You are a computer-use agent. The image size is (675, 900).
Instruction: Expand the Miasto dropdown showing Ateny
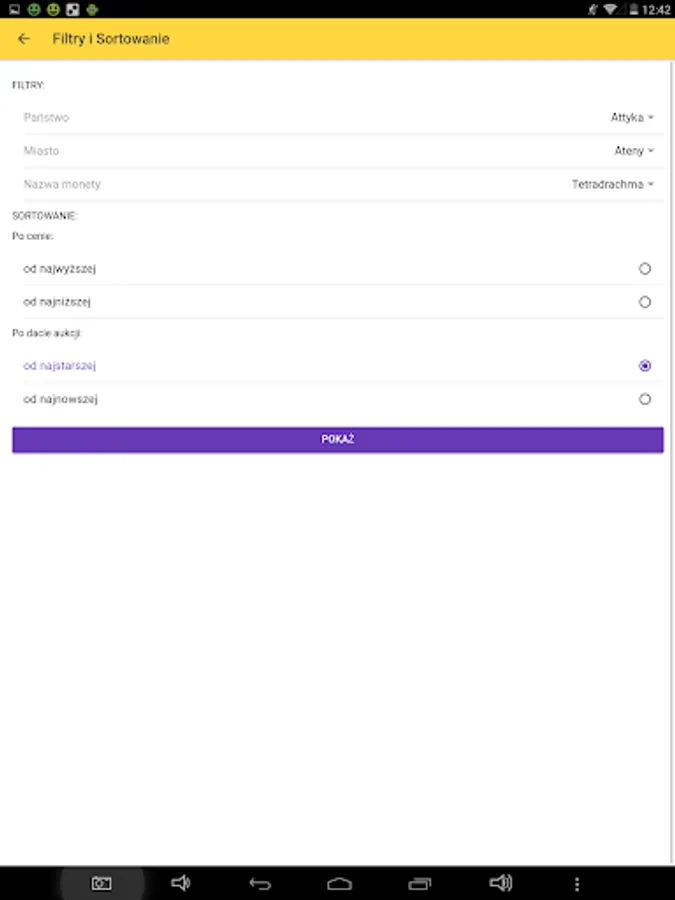[x=634, y=151]
